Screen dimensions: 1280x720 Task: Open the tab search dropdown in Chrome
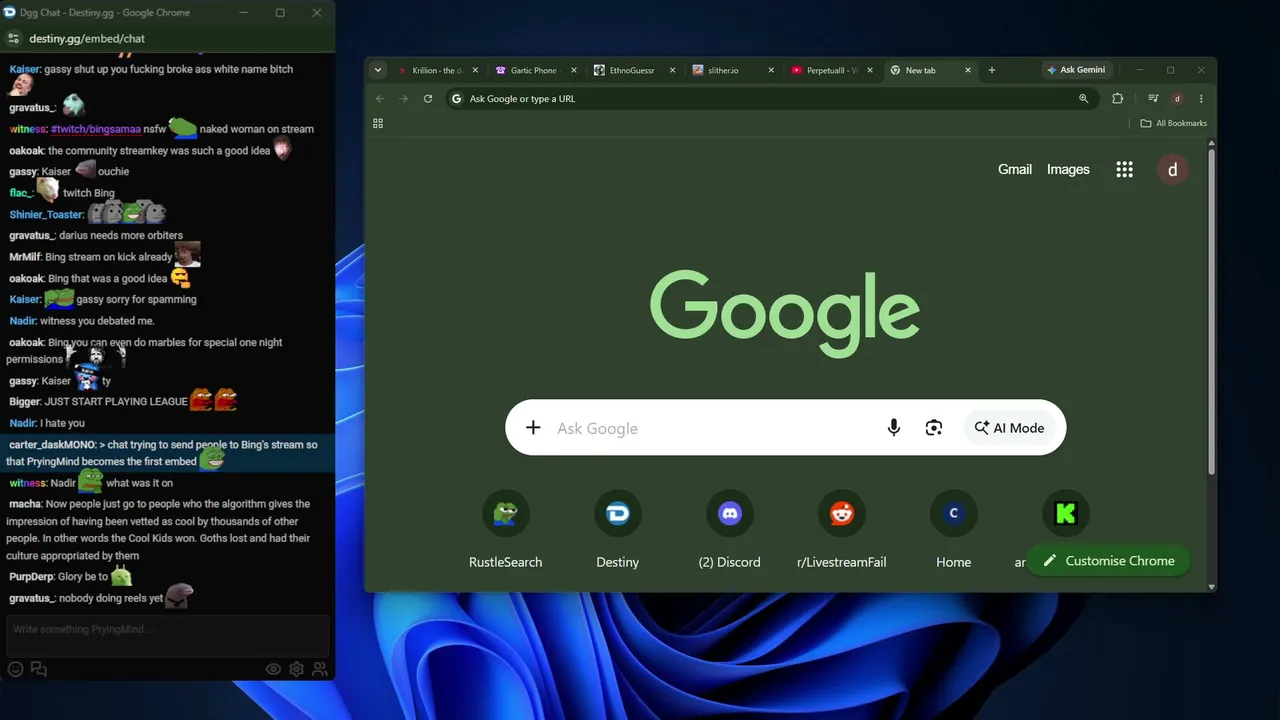[377, 70]
